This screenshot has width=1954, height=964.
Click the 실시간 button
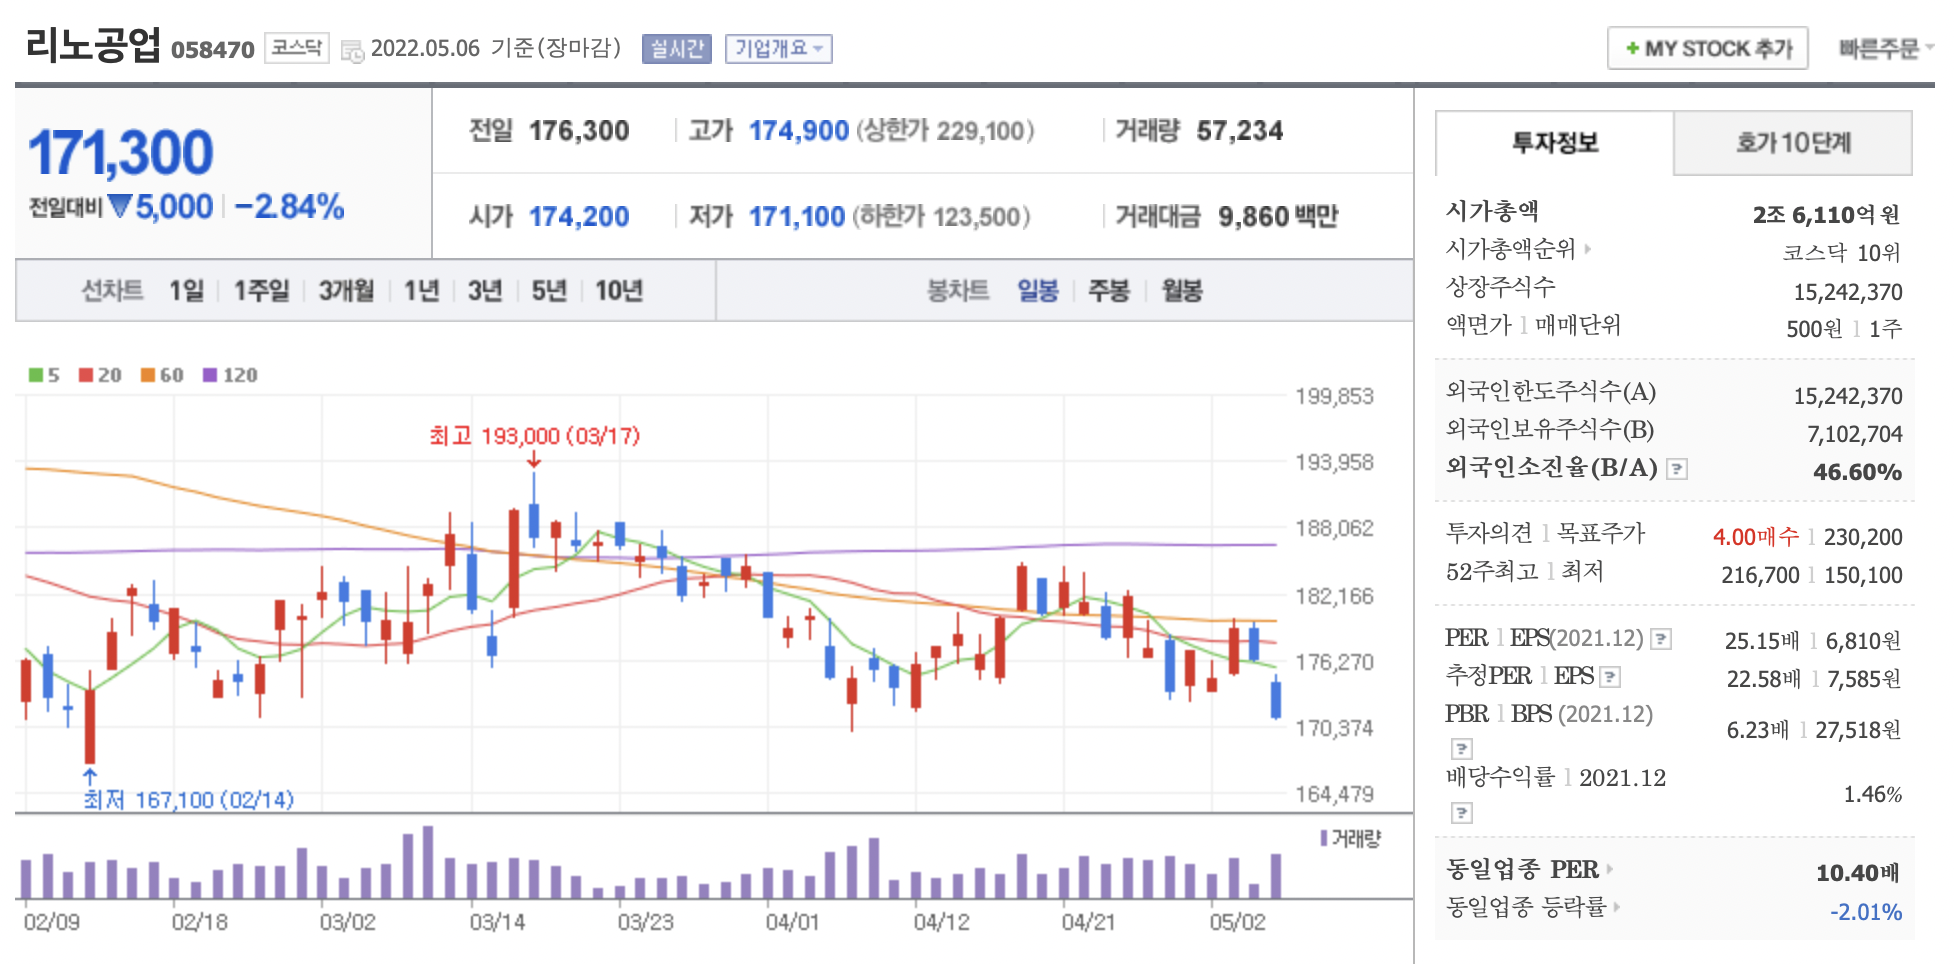click(677, 48)
